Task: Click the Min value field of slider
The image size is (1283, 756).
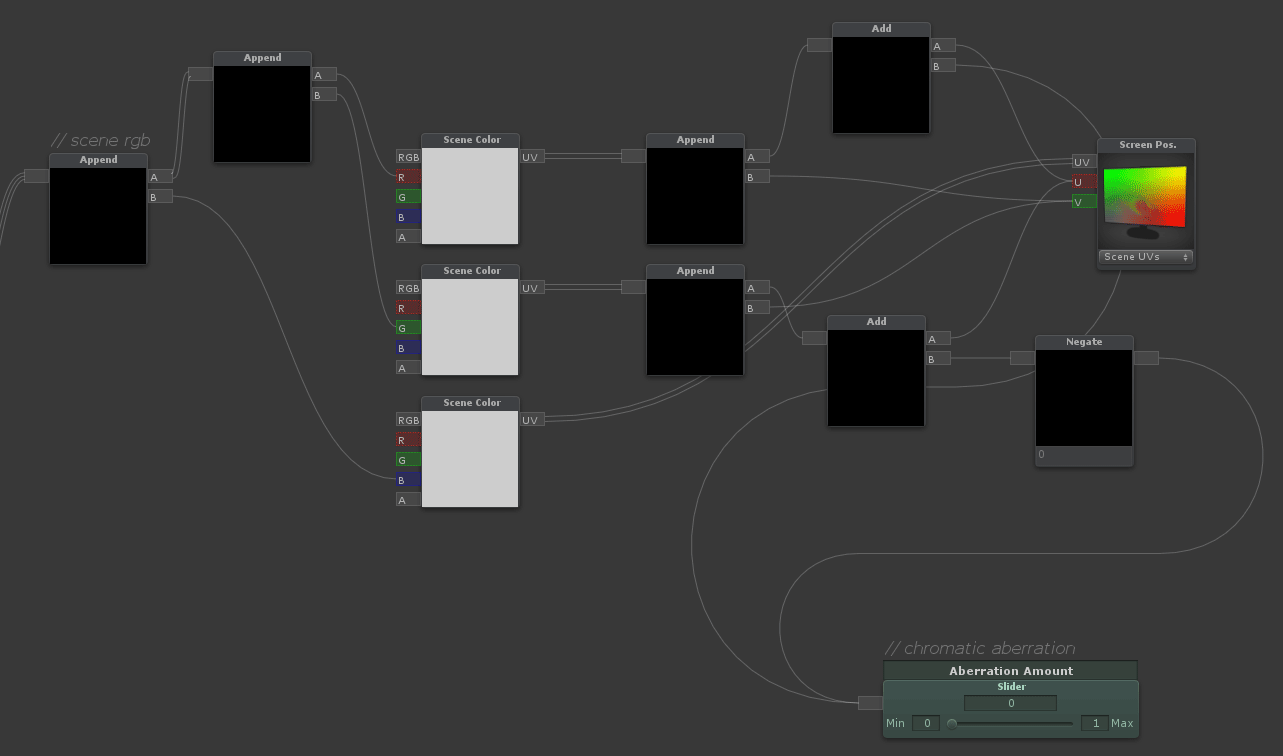Action: [x=926, y=723]
